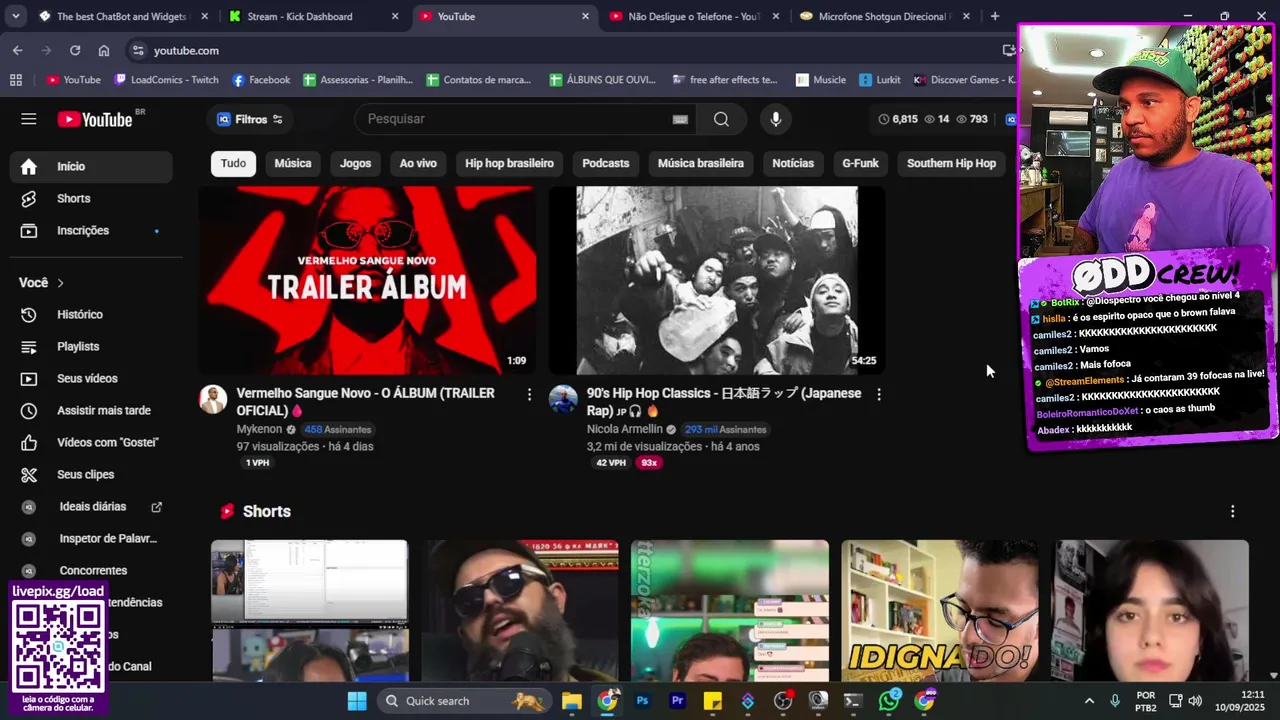This screenshot has width=1280, height=720.
Task: Open the terminal app in taskbar
Action: [853, 701]
